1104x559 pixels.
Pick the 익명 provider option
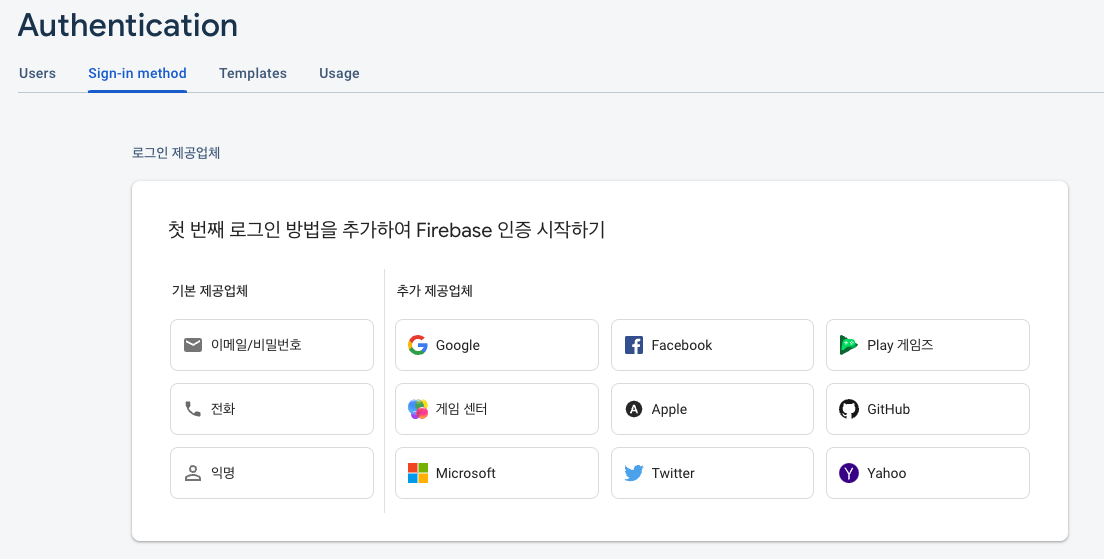point(272,473)
